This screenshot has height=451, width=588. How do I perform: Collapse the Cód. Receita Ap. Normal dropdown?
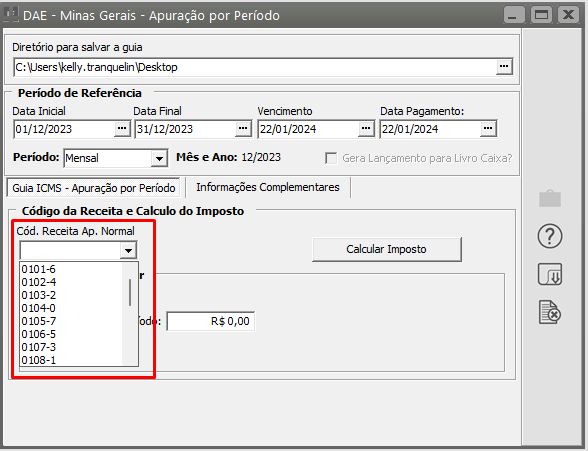point(128,250)
